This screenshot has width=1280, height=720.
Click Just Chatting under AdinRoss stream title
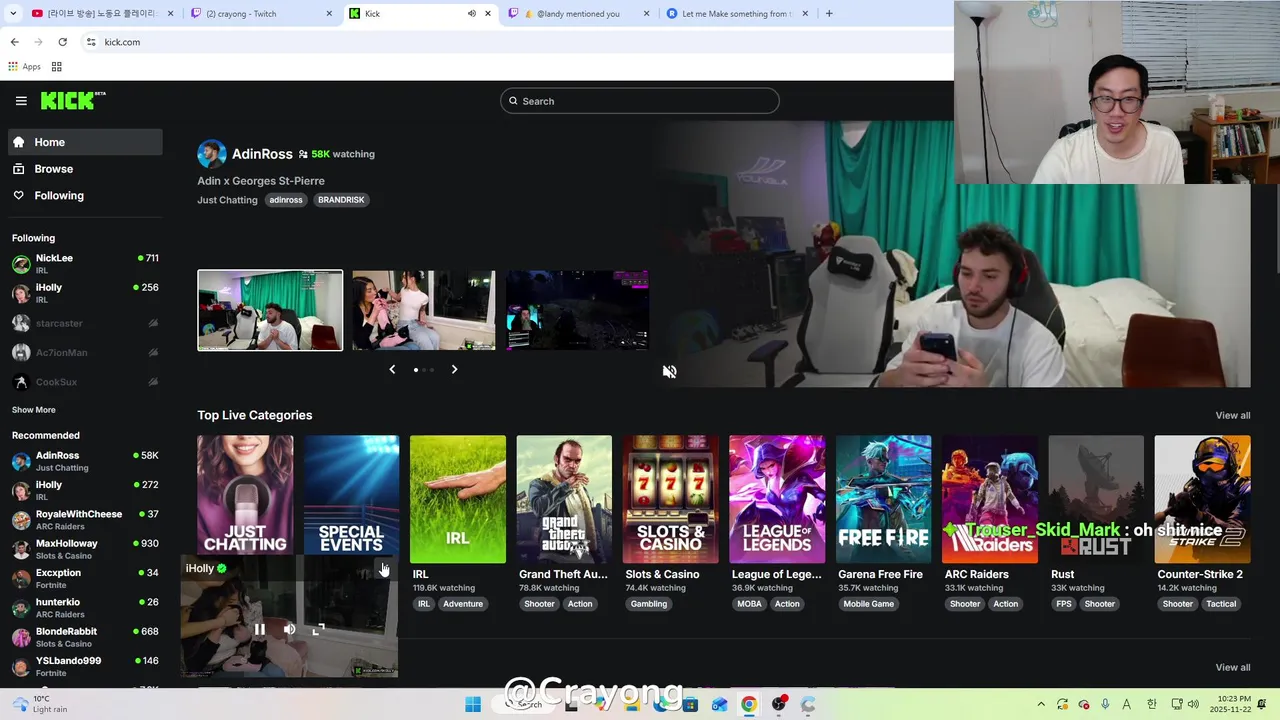[x=227, y=200]
